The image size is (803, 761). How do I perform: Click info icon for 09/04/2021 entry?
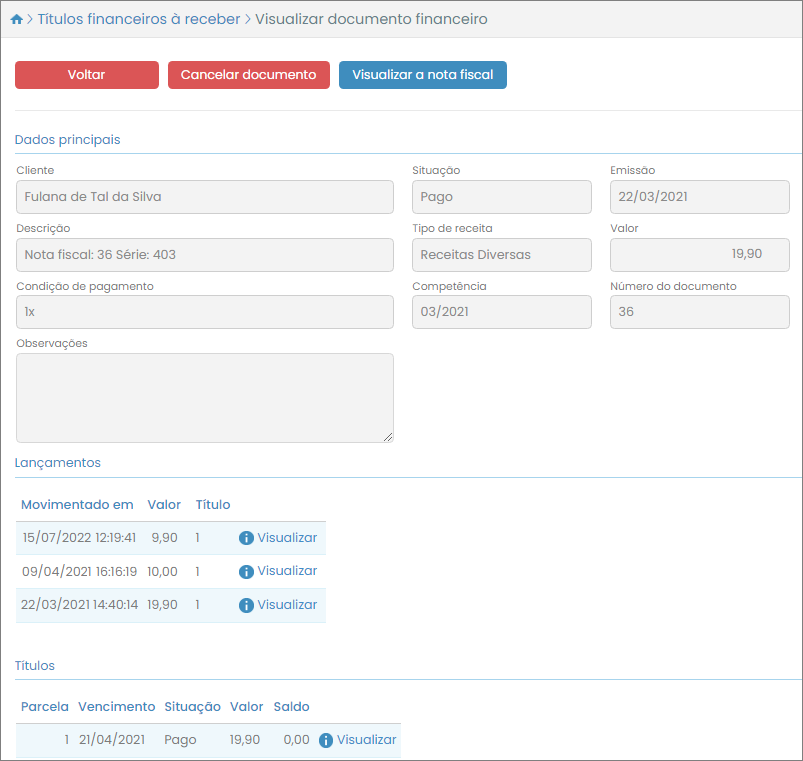coord(246,572)
